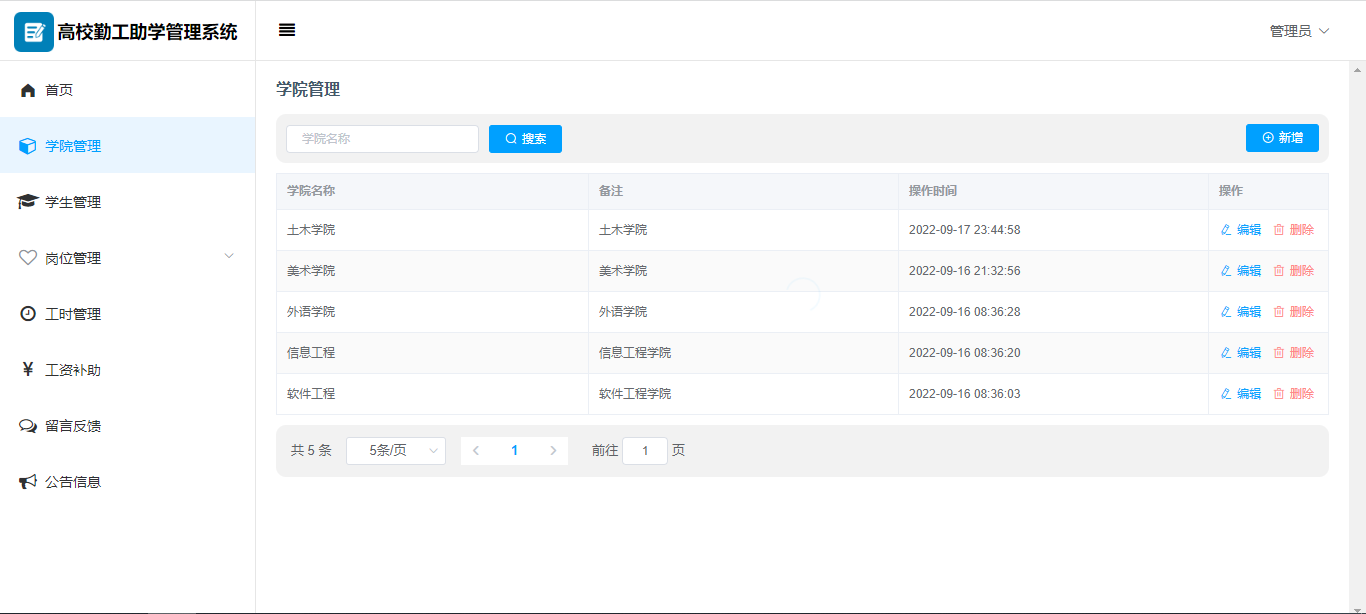Edit the 土木学院 row
The width and height of the screenshot is (1366, 614).
click(x=1241, y=230)
